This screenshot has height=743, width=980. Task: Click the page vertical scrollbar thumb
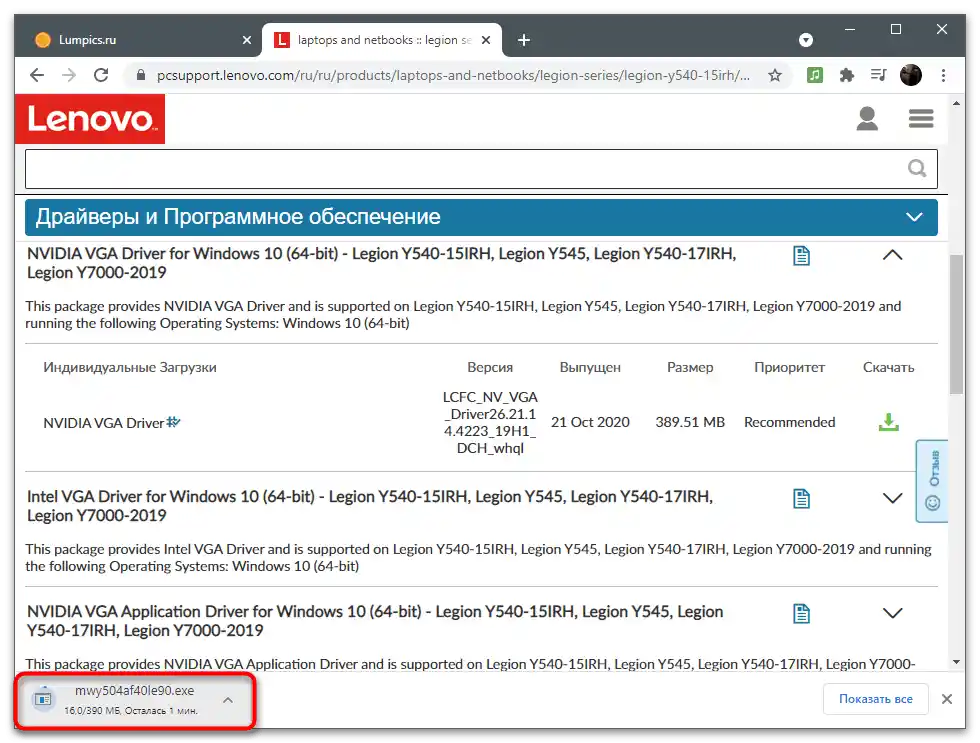(x=956, y=325)
